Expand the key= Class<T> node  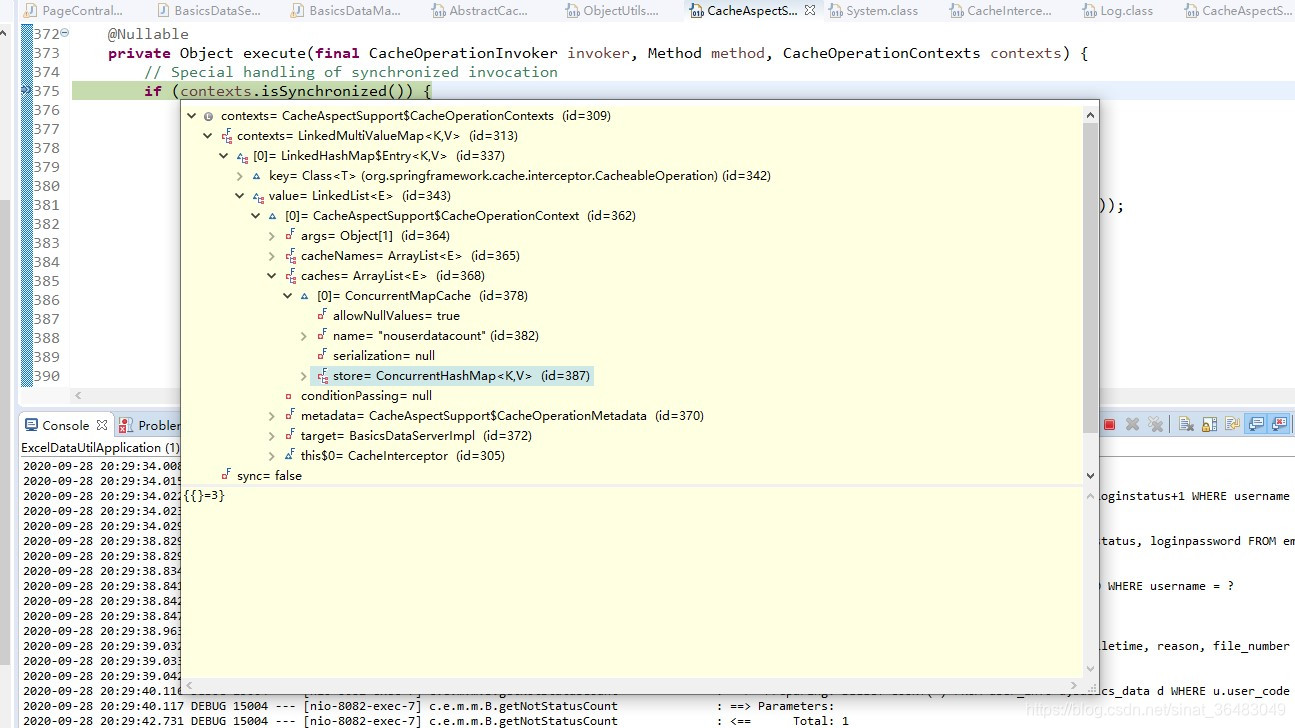[x=239, y=176]
